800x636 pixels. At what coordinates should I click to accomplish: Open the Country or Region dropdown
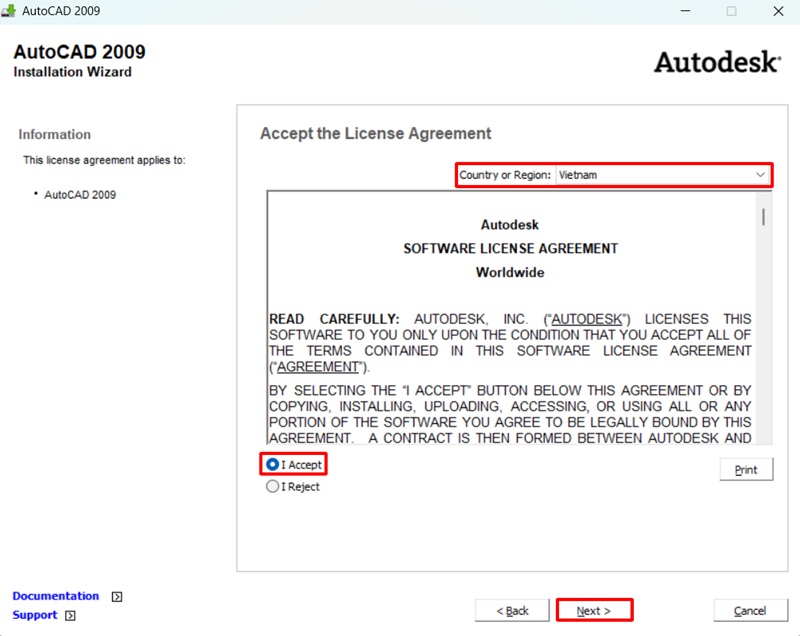[662, 175]
